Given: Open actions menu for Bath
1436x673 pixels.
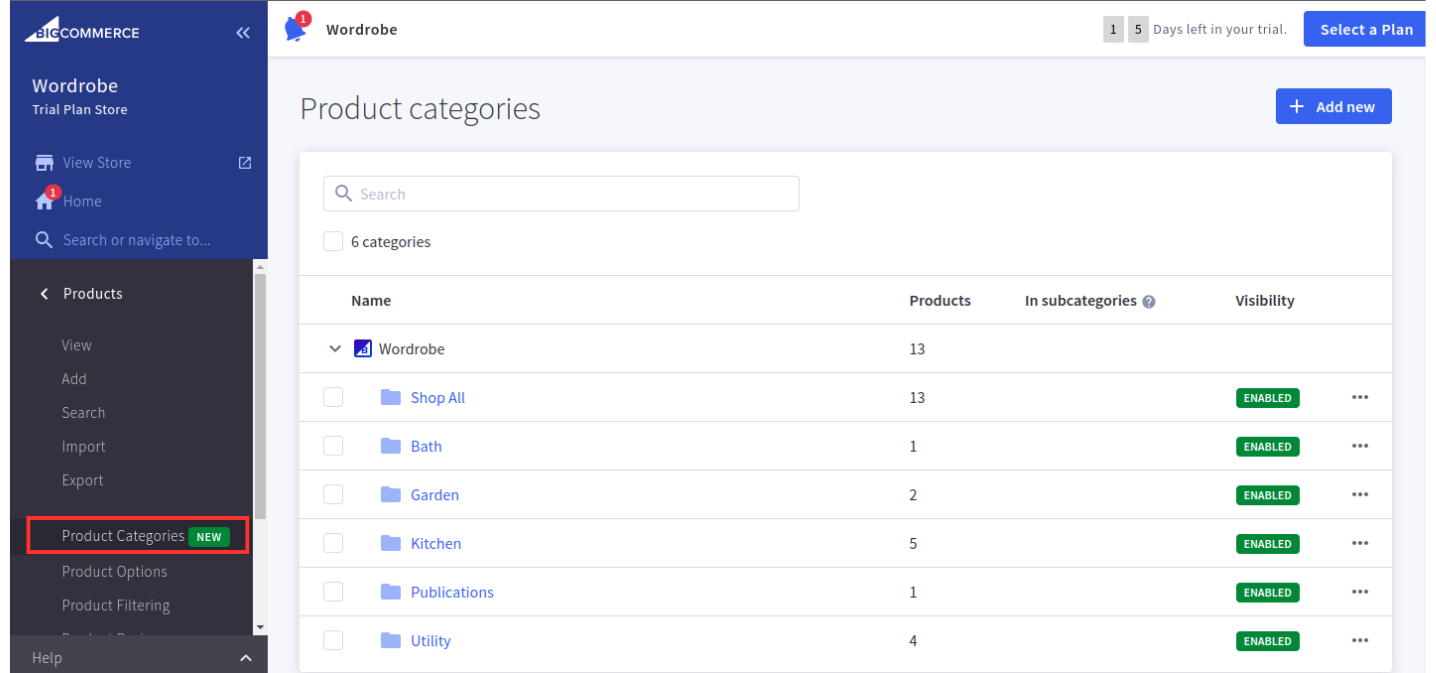Looking at the screenshot, I should (x=1360, y=446).
